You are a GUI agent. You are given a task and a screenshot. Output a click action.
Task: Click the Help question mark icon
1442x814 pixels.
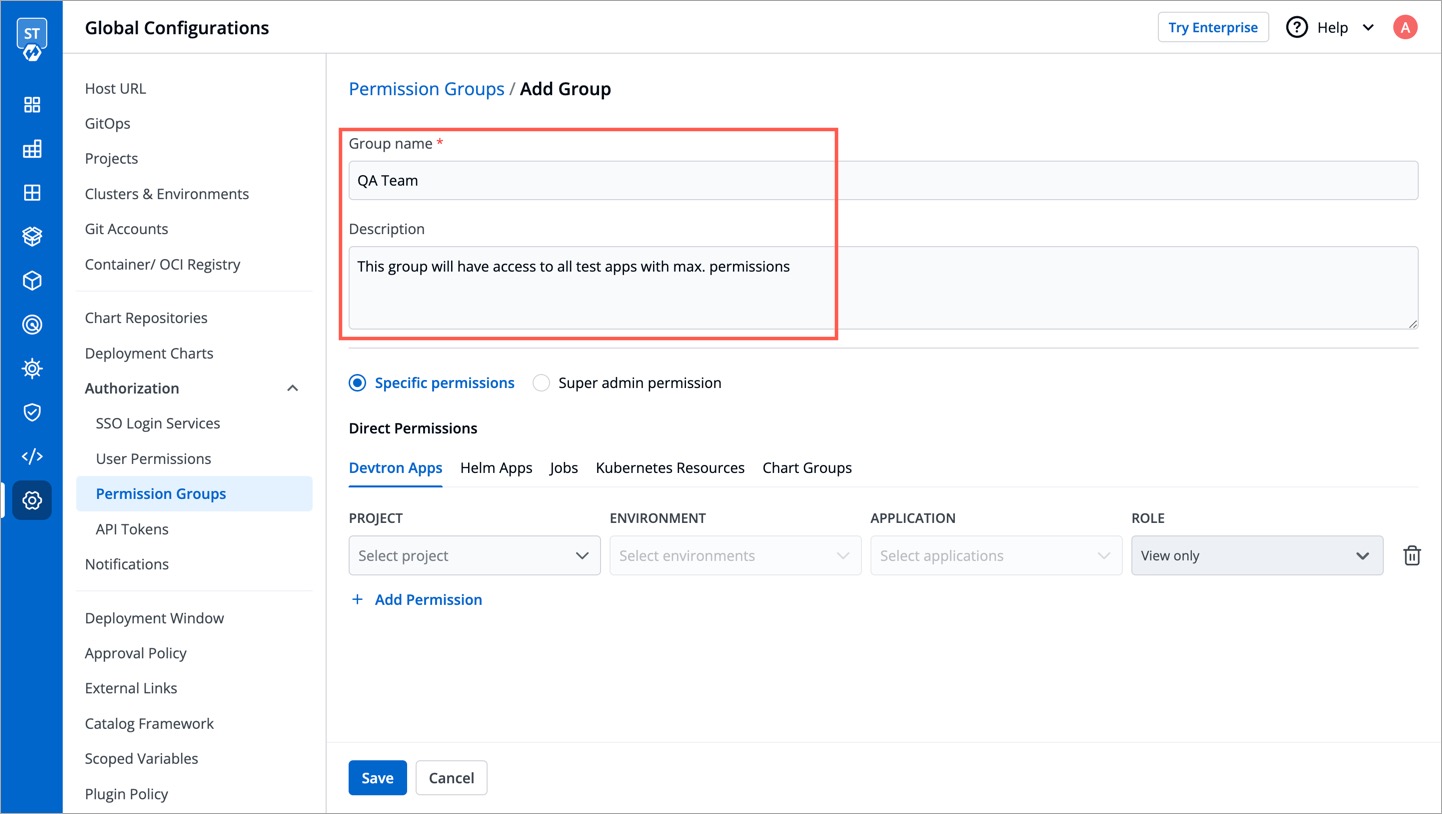(x=1296, y=28)
